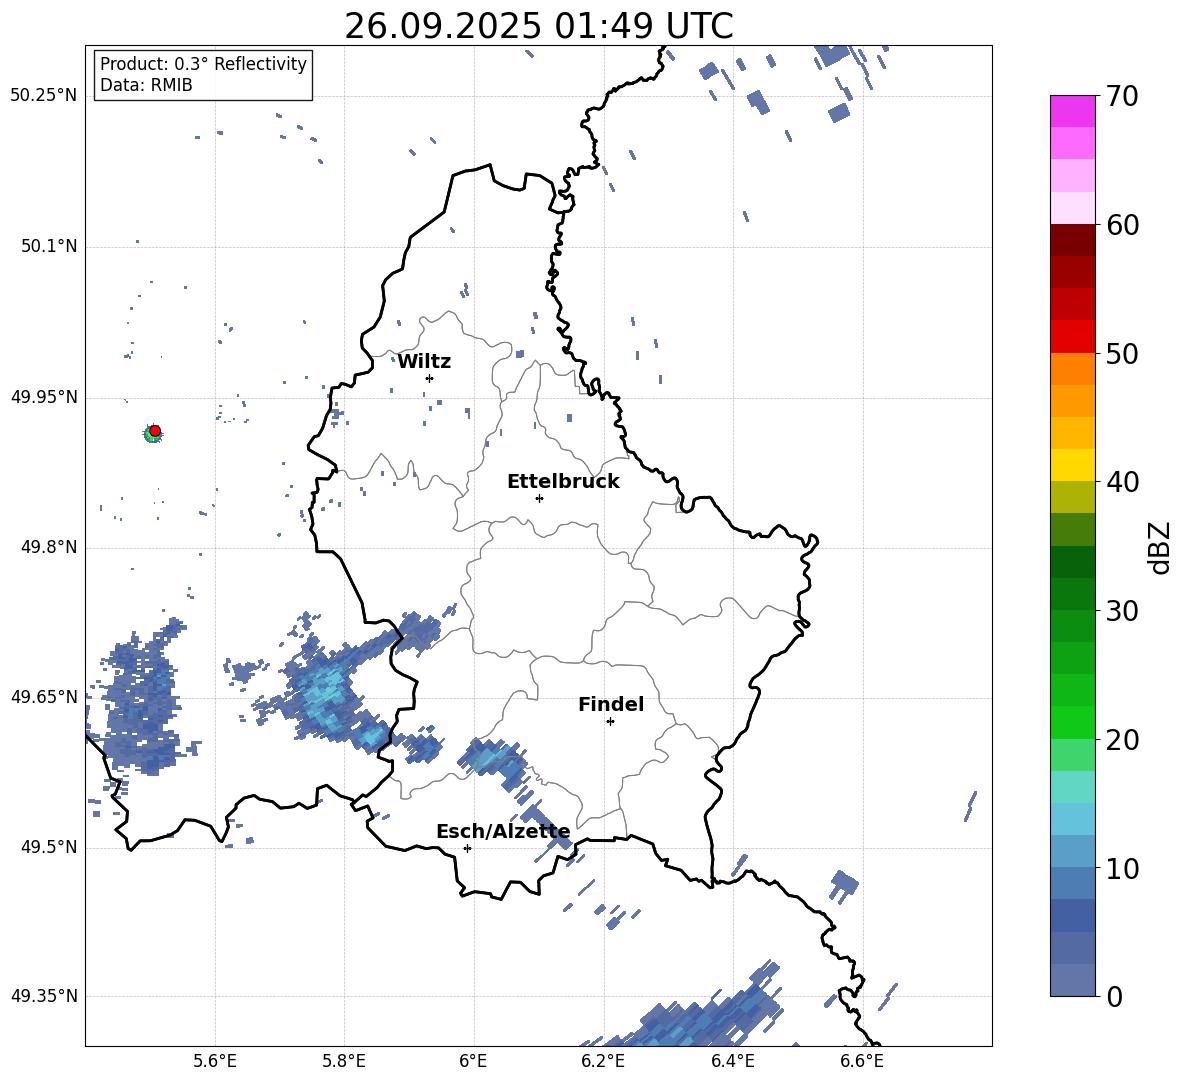Image resolution: width=1184 pixels, height=1081 pixels.
Task: Click the 6.2°E longitude label
Action: (603, 1061)
